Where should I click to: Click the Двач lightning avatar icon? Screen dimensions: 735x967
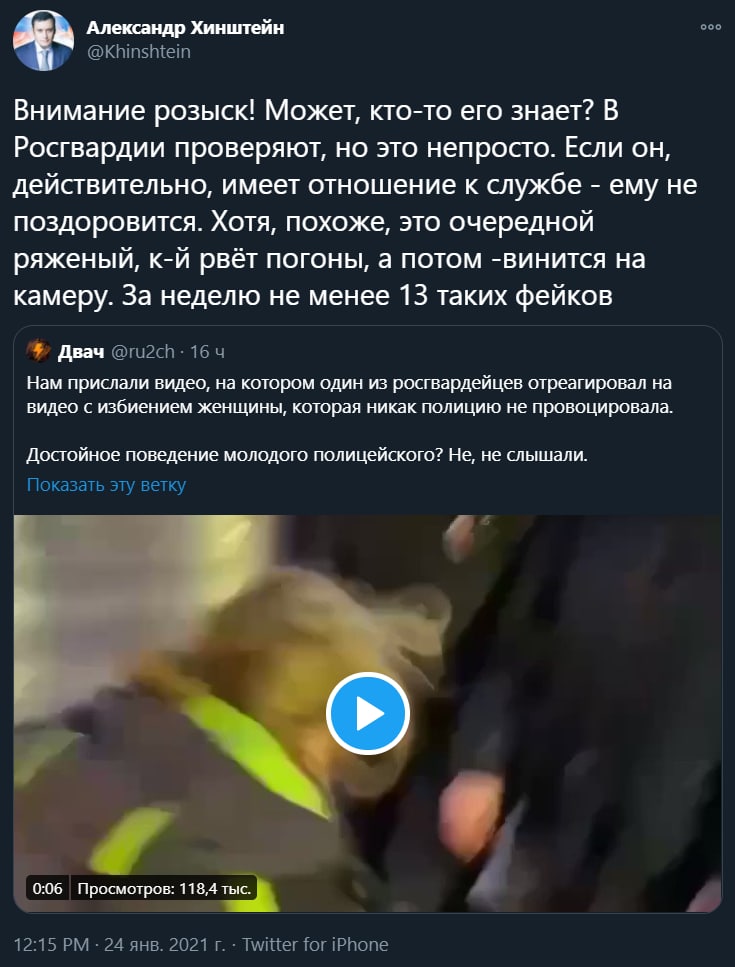coord(38,351)
